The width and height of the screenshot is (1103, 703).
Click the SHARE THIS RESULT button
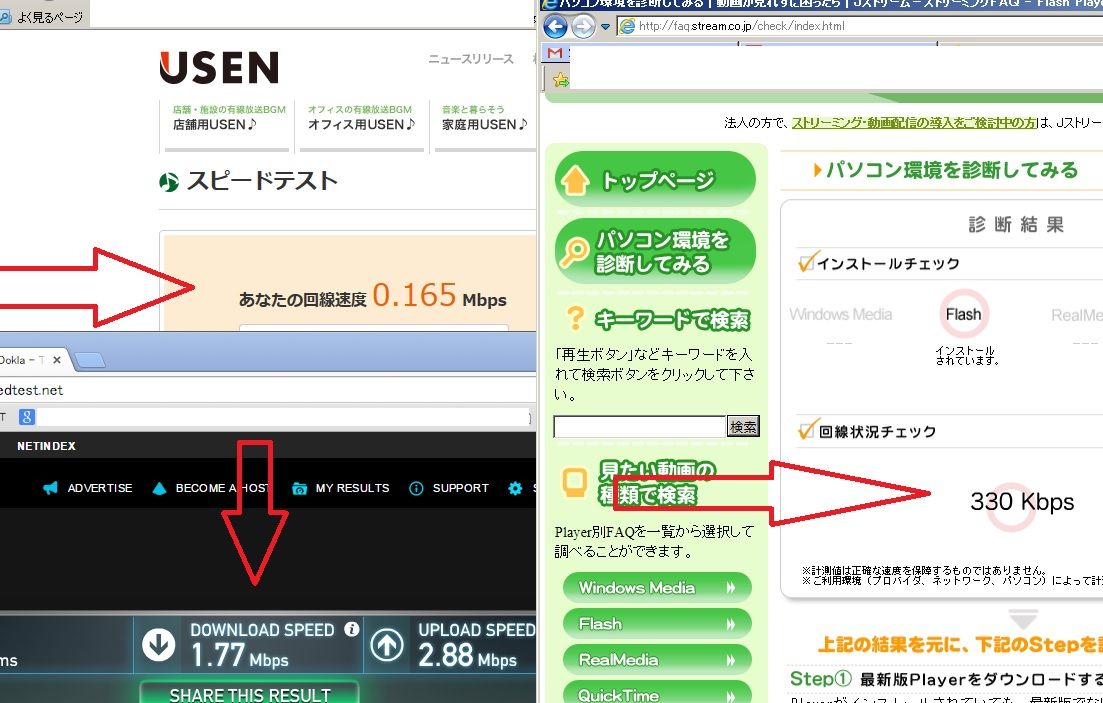(x=250, y=693)
